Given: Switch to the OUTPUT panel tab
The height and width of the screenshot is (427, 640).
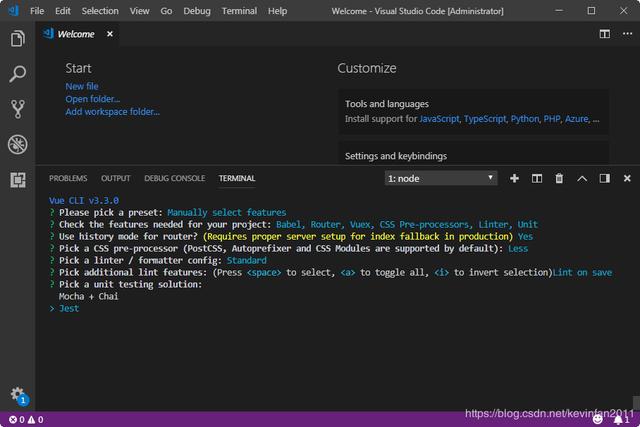Looking at the screenshot, I should point(116,178).
